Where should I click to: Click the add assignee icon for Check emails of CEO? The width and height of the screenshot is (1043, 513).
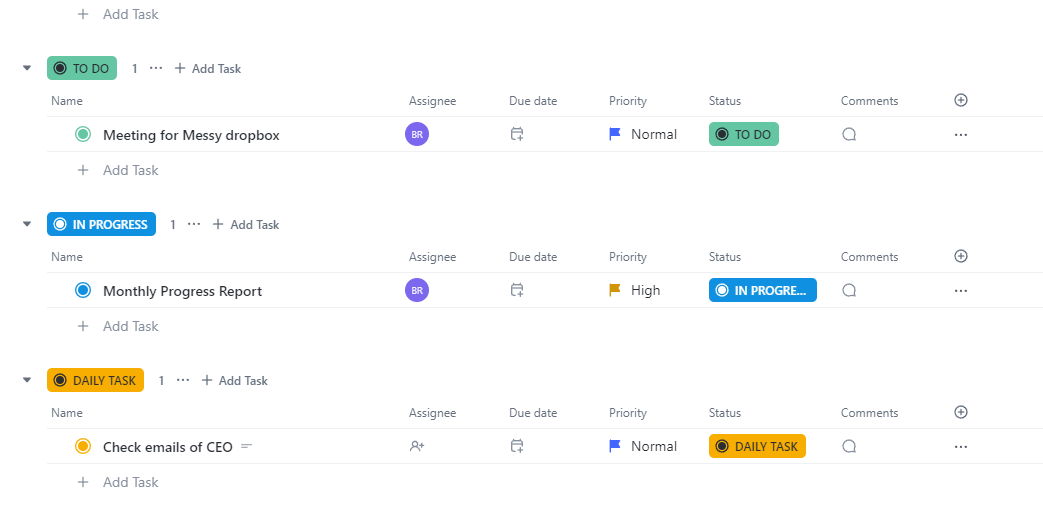click(x=417, y=447)
